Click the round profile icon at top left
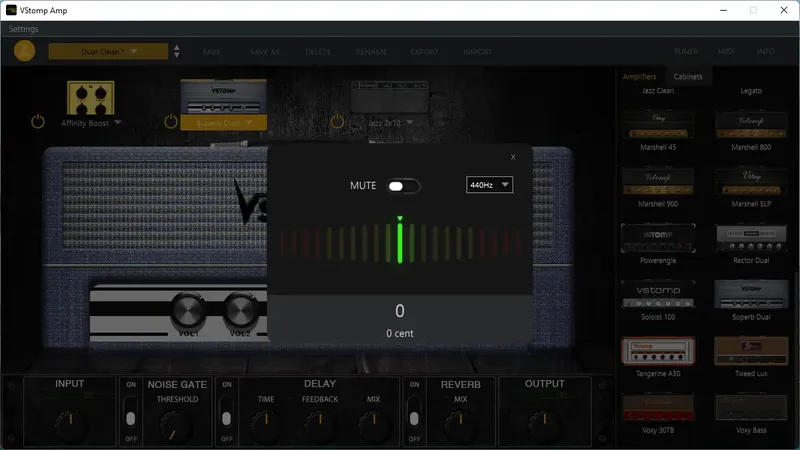This screenshot has height=450, width=800. coord(24,51)
